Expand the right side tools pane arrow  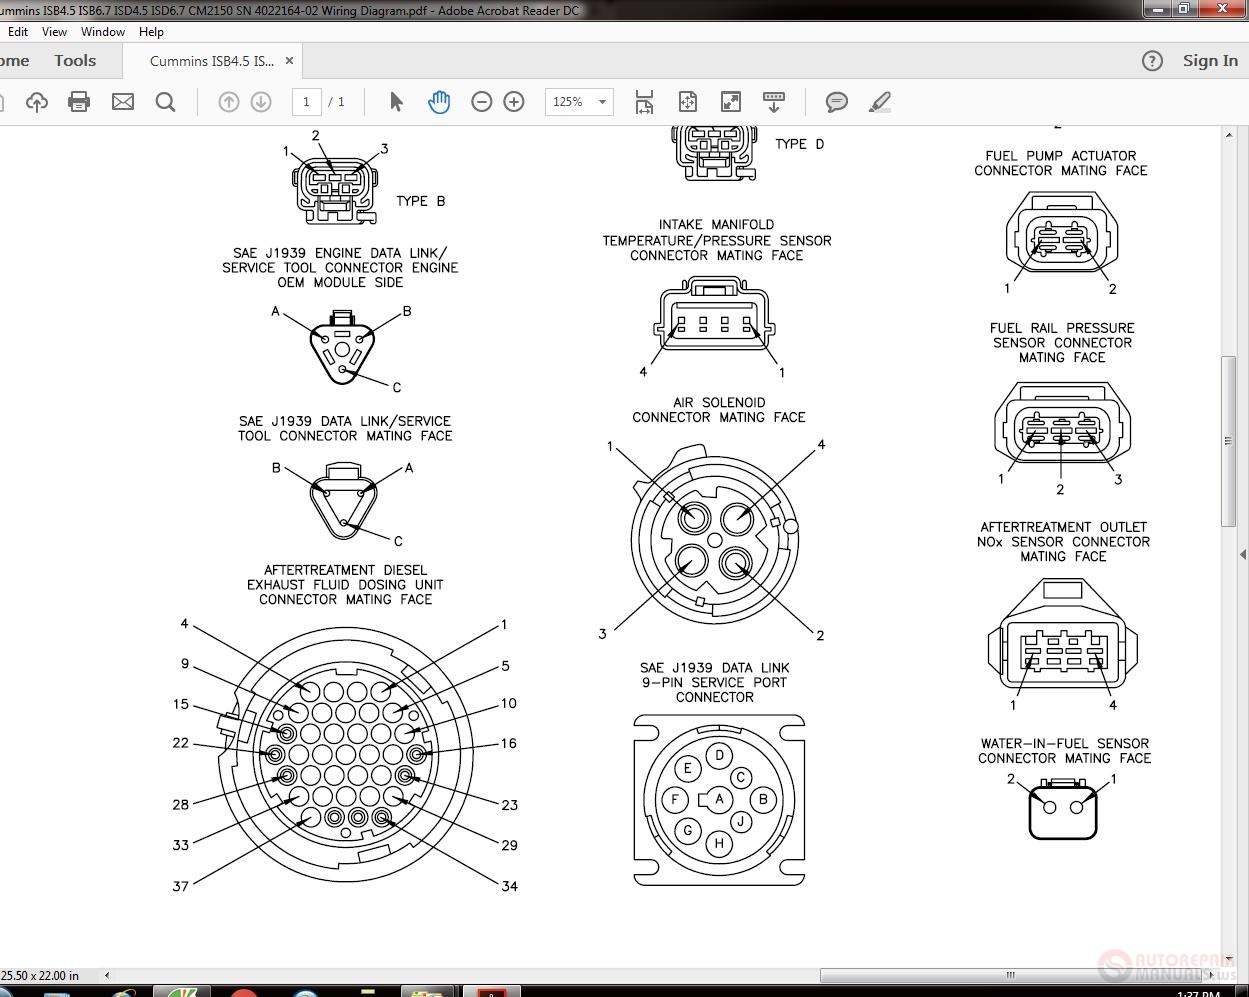(x=1243, y=554)
